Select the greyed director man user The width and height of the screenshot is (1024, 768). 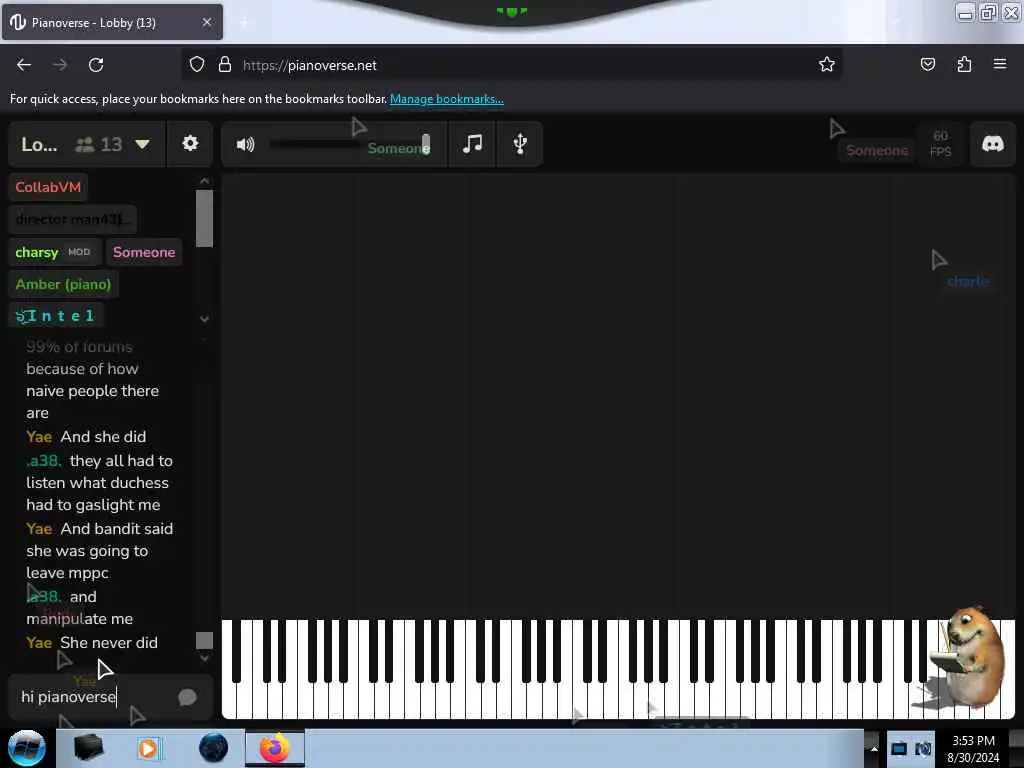72,219
